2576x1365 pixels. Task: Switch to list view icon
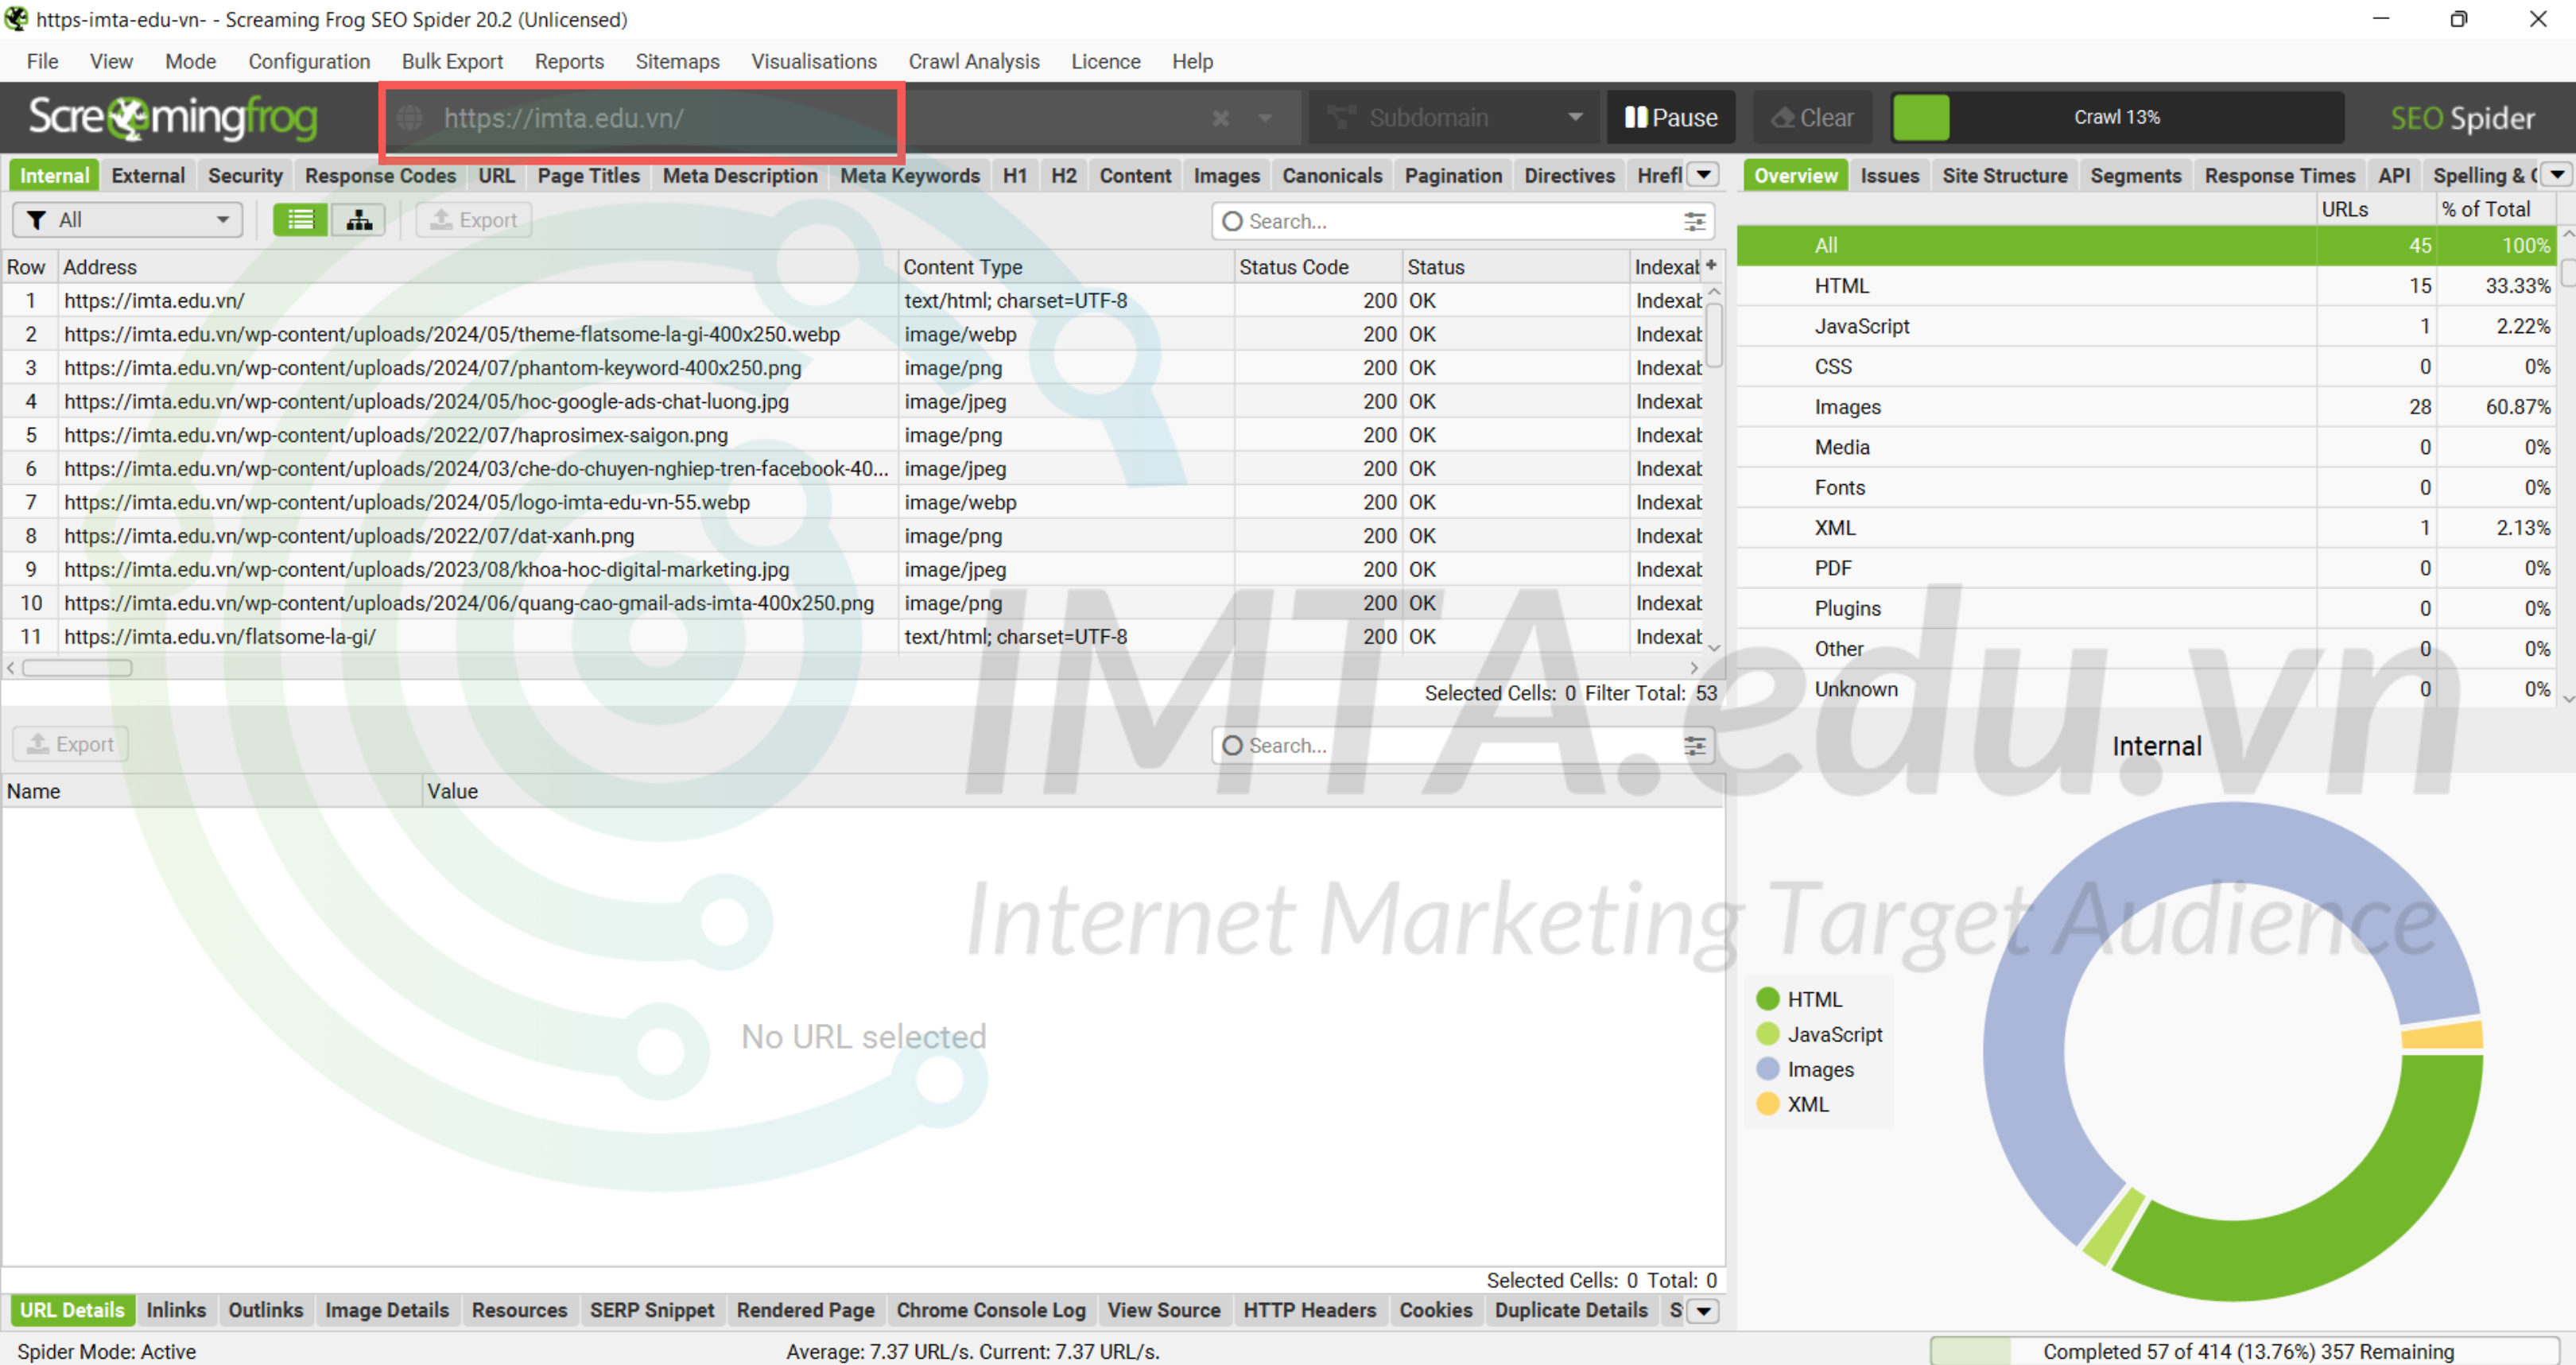(x=300, y=220)
